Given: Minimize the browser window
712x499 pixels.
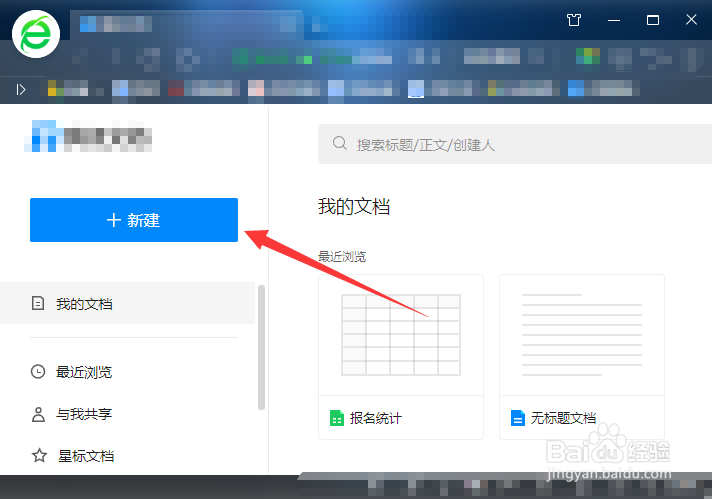Looking at the screenshot, I should coord(614,20).
